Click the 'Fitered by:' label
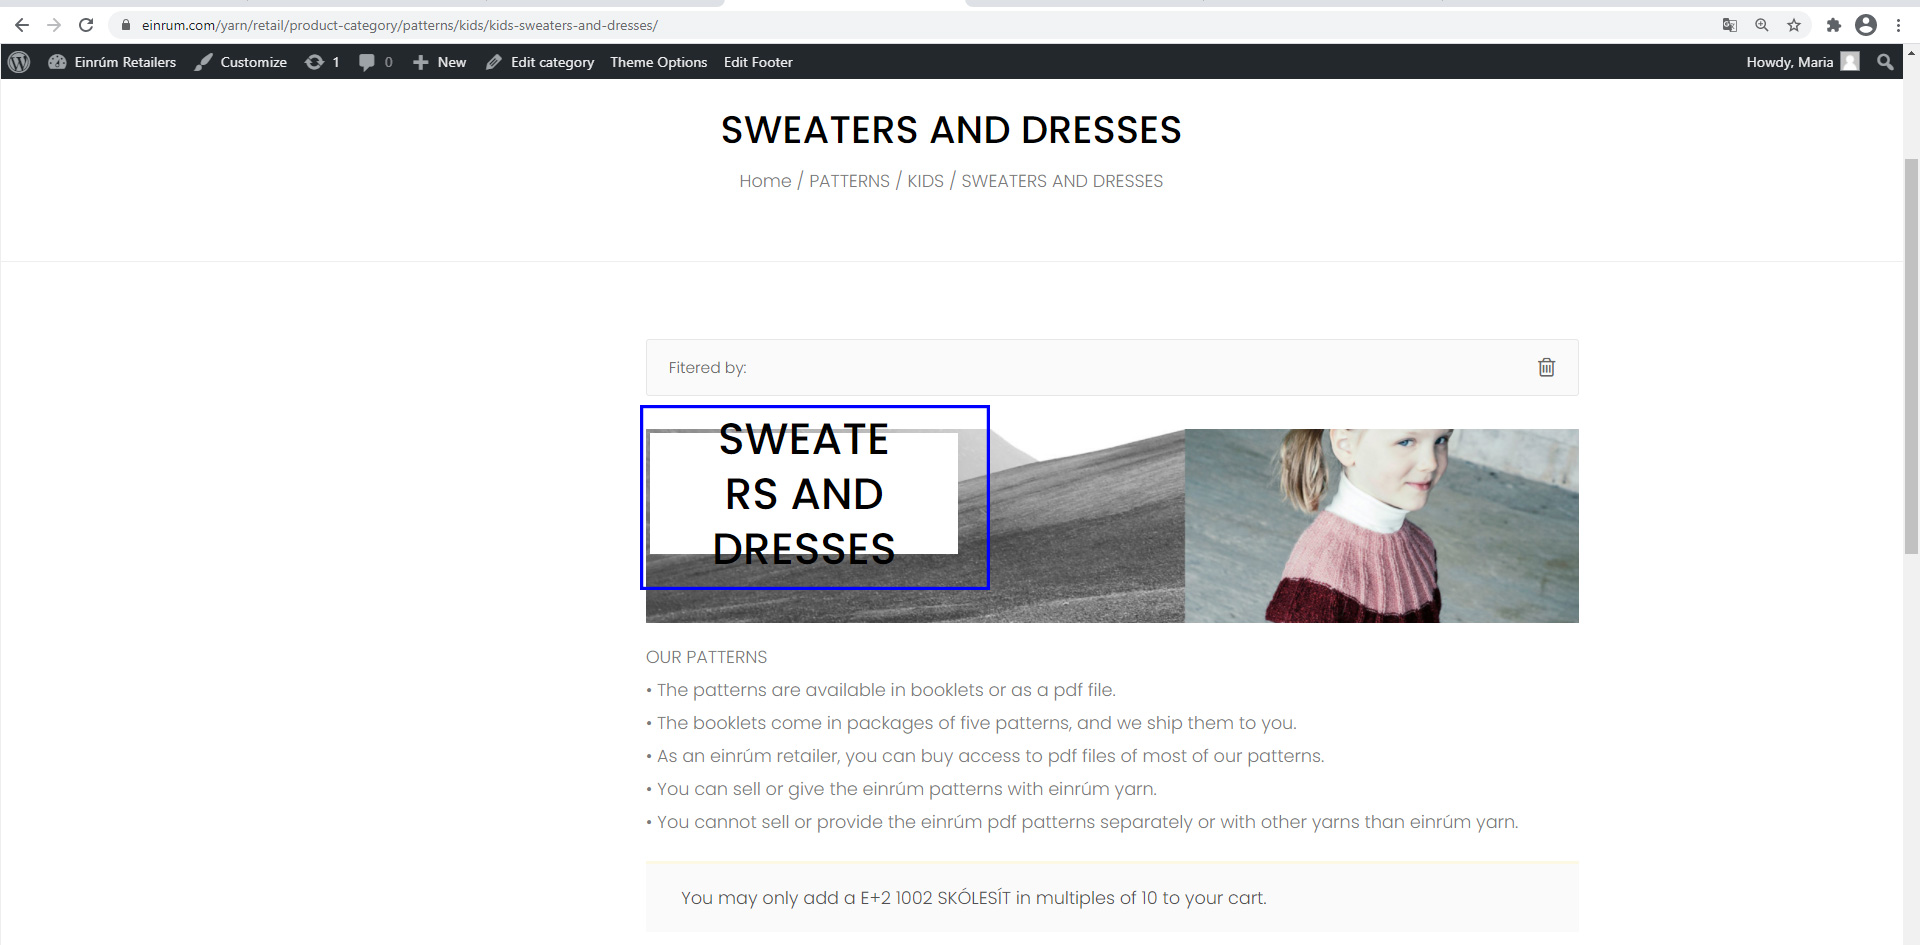This screenshot has width=1920, height=945. 707,368
